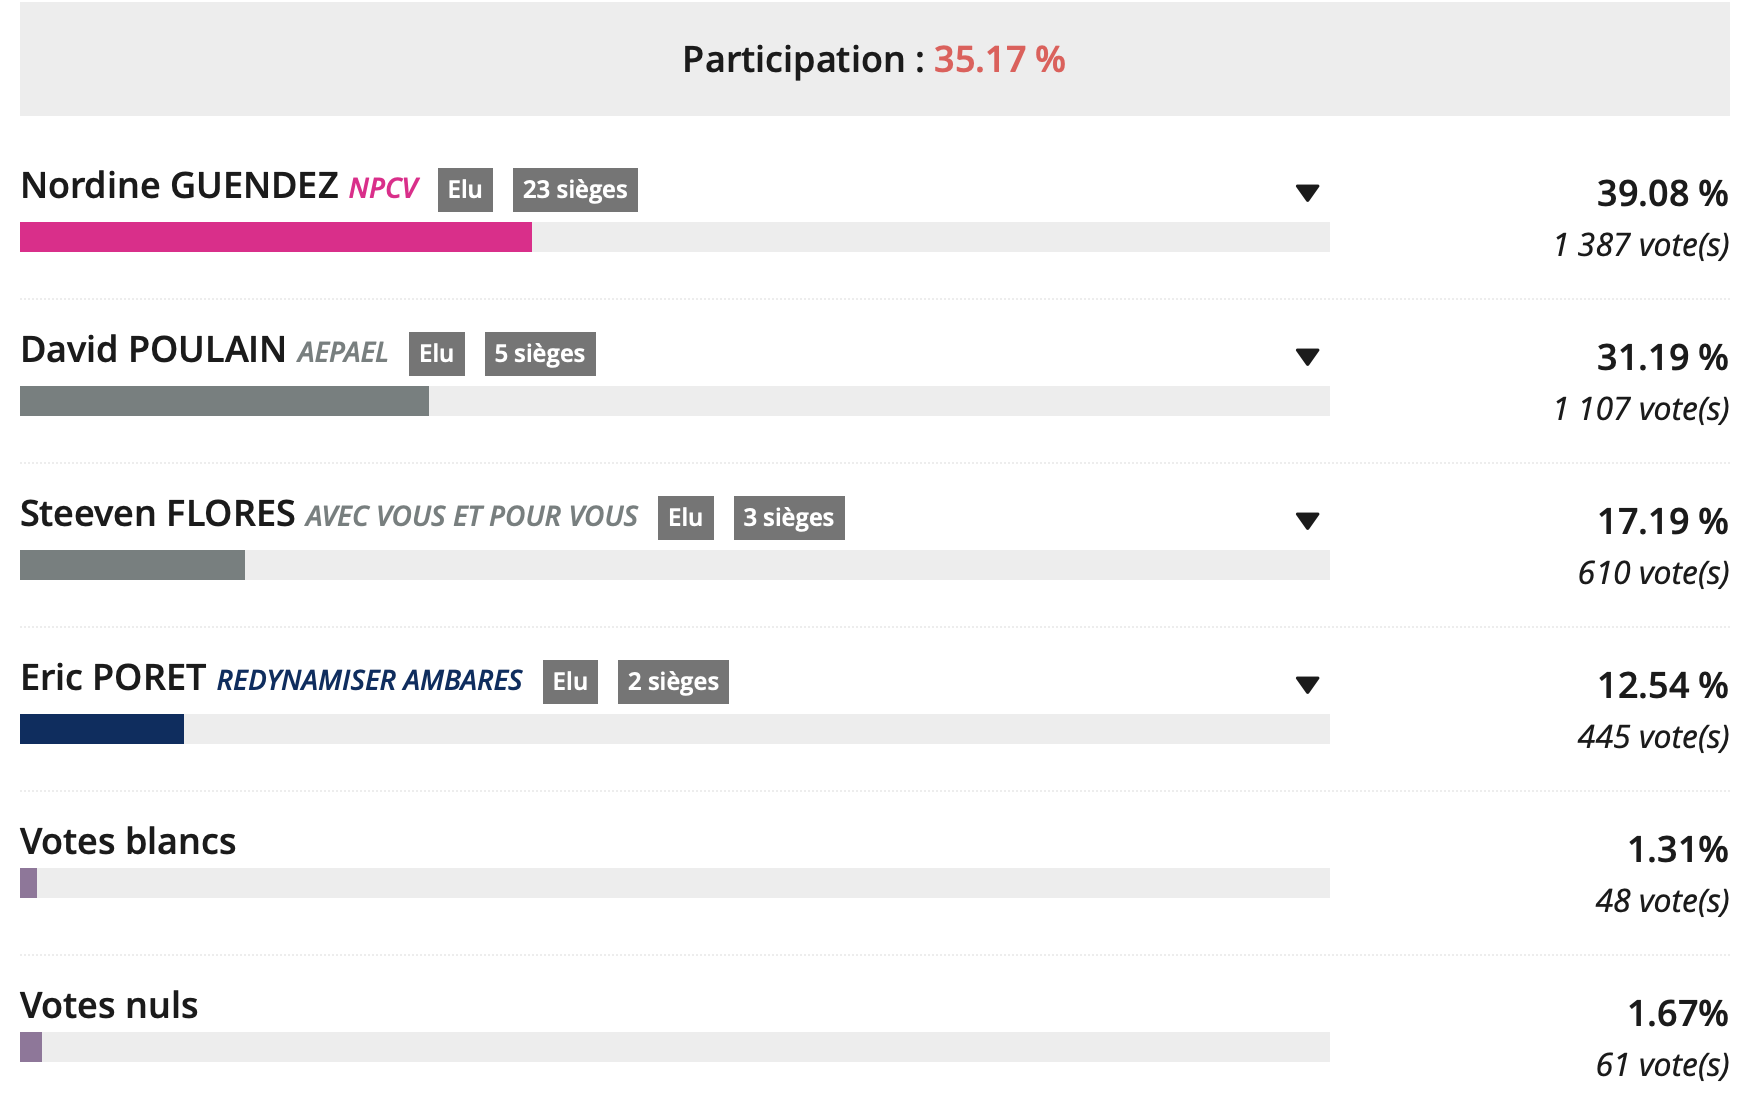Click the Steeven FLORES candidate name
Screen dimensions: 1750x1096
click(158, 514)
